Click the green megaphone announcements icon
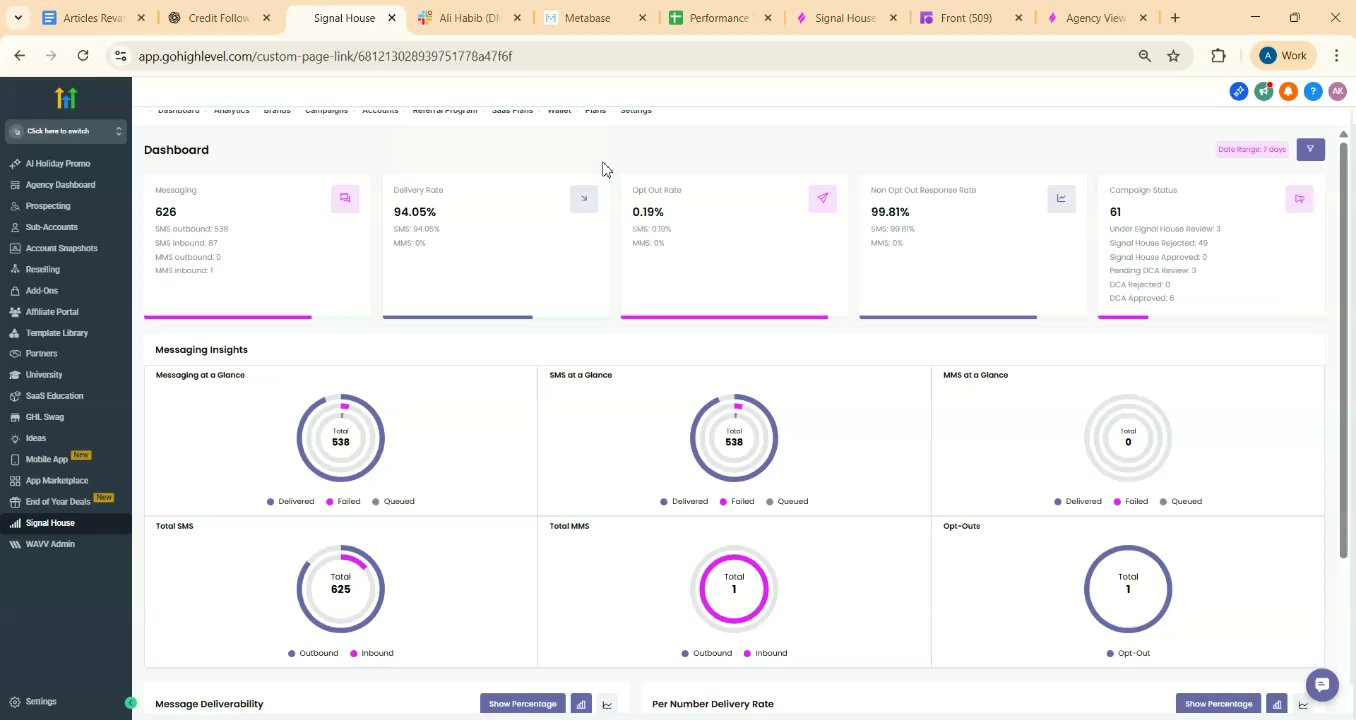The image size is (1356, 720). coord(1264,91)
